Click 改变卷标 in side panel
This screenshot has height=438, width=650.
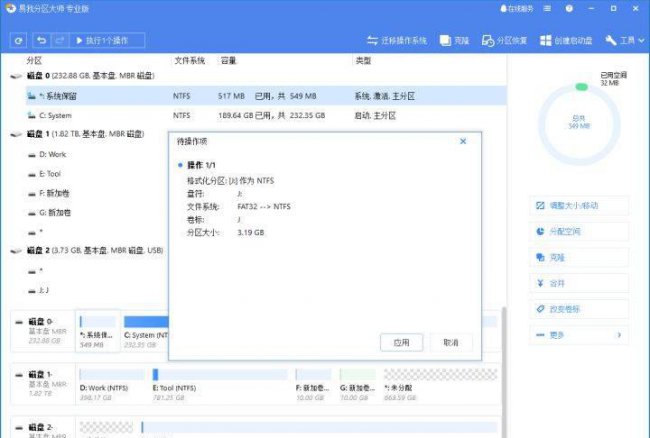(x=579, y=309)
